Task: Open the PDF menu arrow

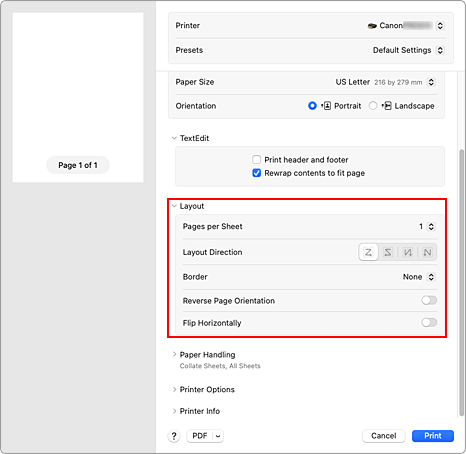Action: pyautogui.click(x=218, y=436)
